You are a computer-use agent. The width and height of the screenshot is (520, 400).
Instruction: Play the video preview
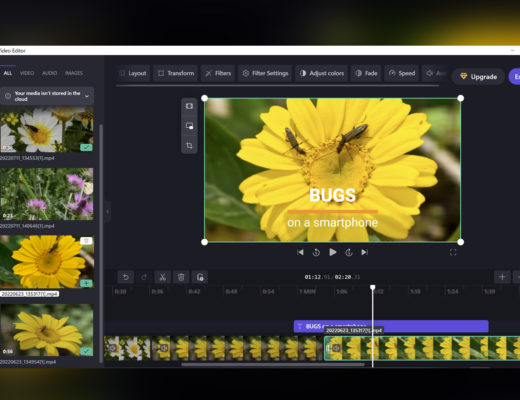click(x=332, y=252)
